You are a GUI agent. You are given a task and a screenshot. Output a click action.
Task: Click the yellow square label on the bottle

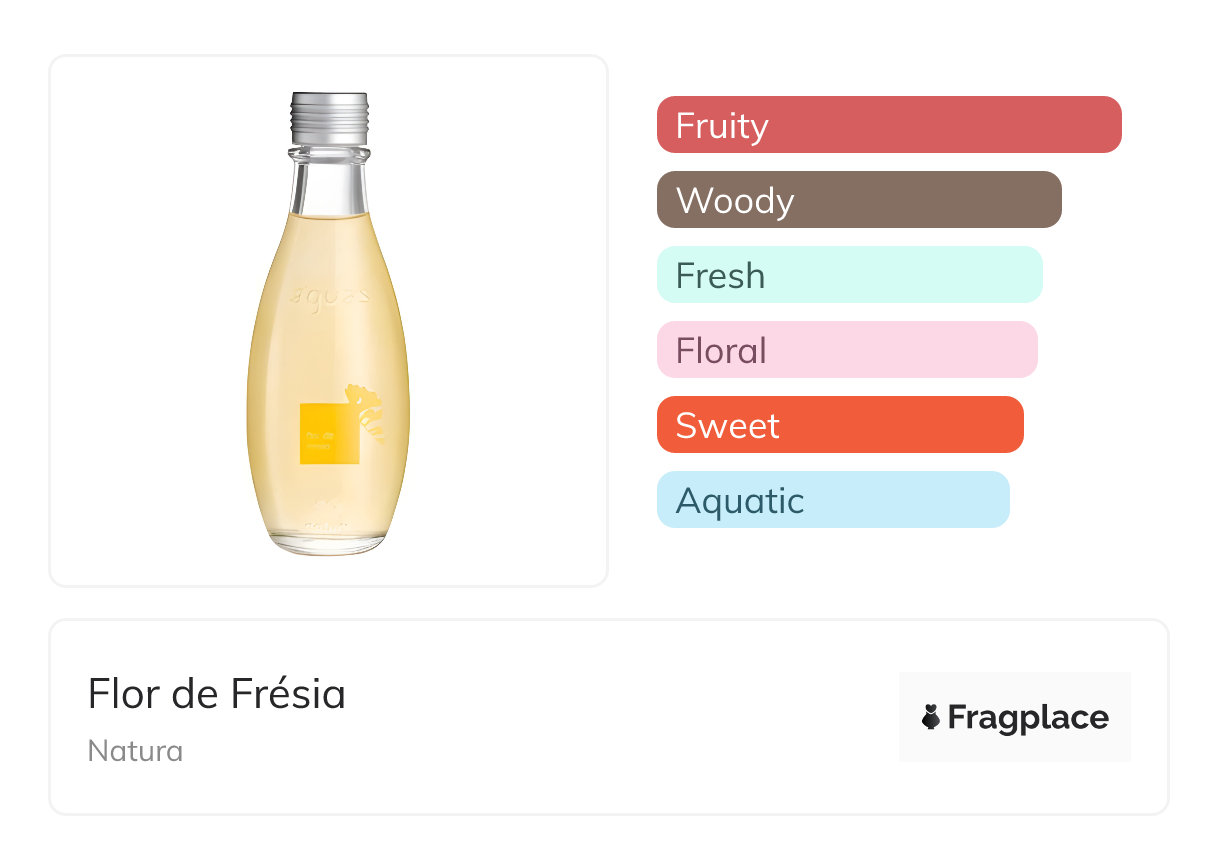coord(329,434)
